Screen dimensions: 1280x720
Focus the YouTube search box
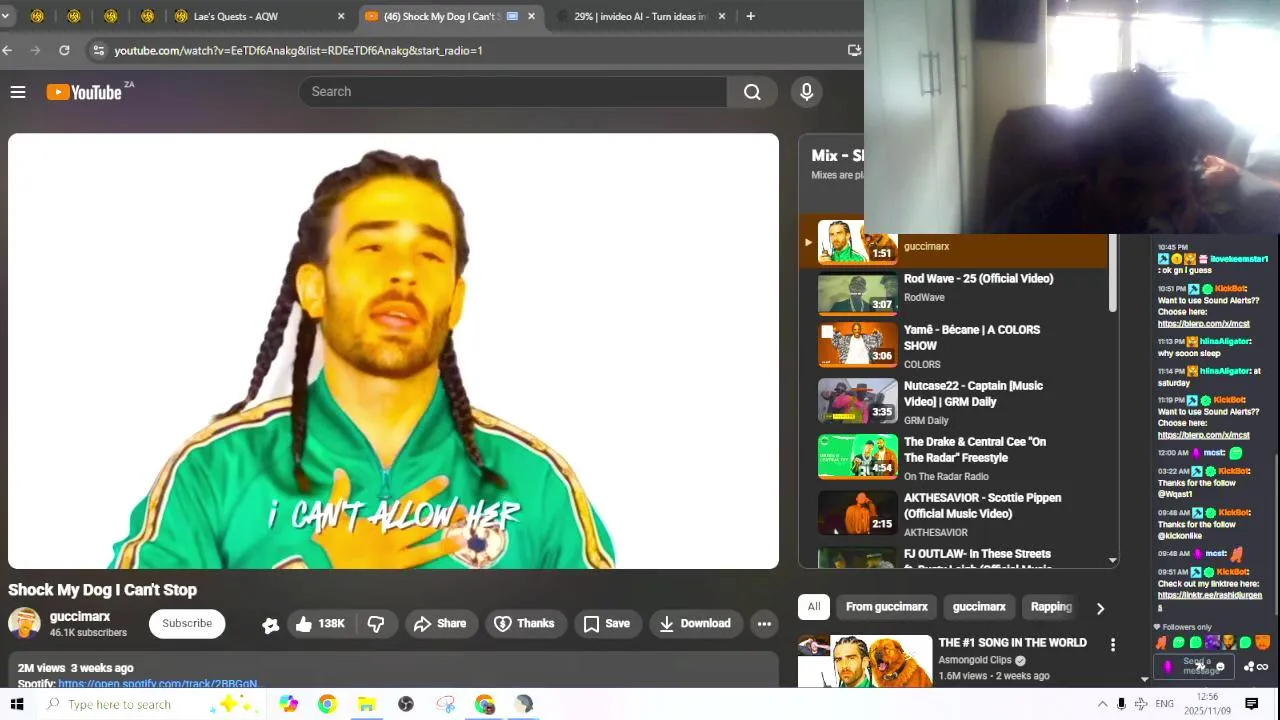pos(513,92)
